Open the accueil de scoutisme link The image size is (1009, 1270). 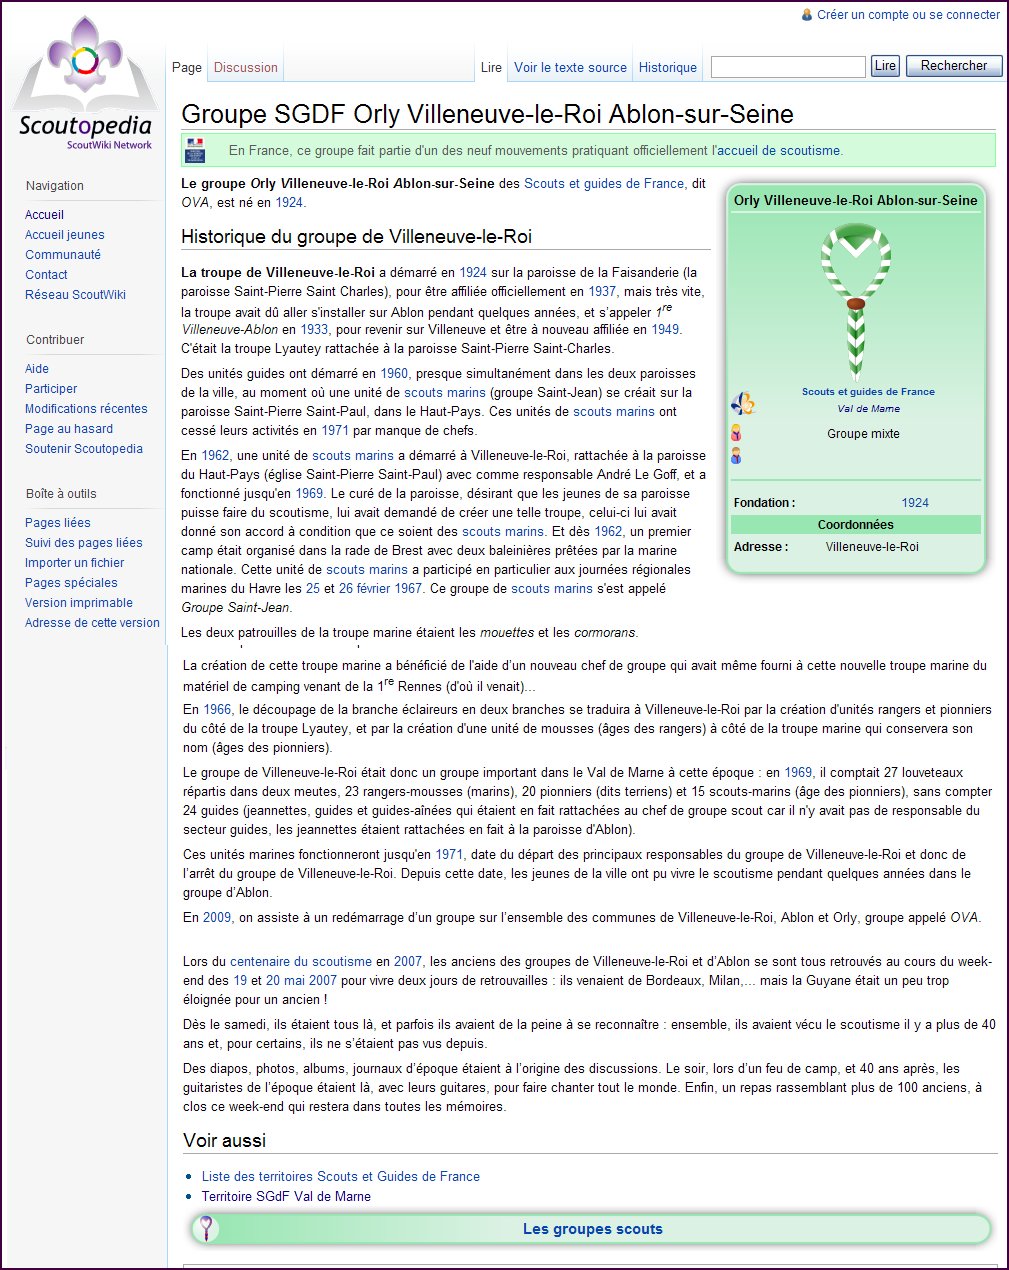click(779, 151)
